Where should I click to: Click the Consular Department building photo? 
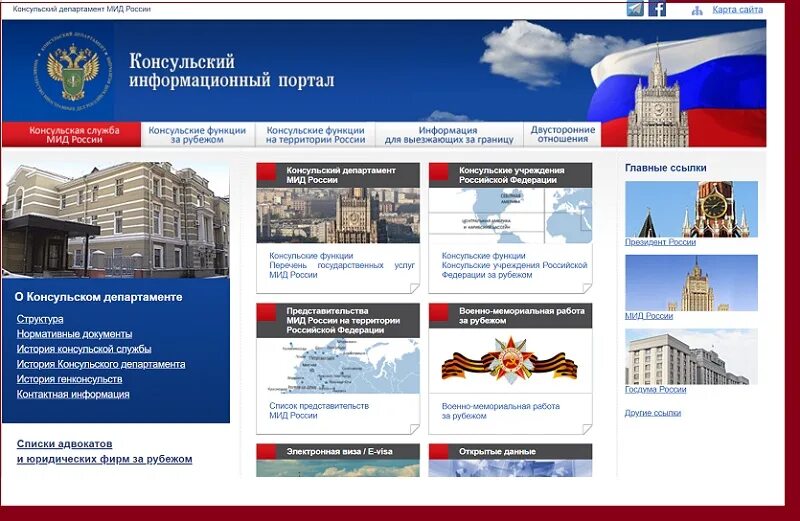(116, 220)
